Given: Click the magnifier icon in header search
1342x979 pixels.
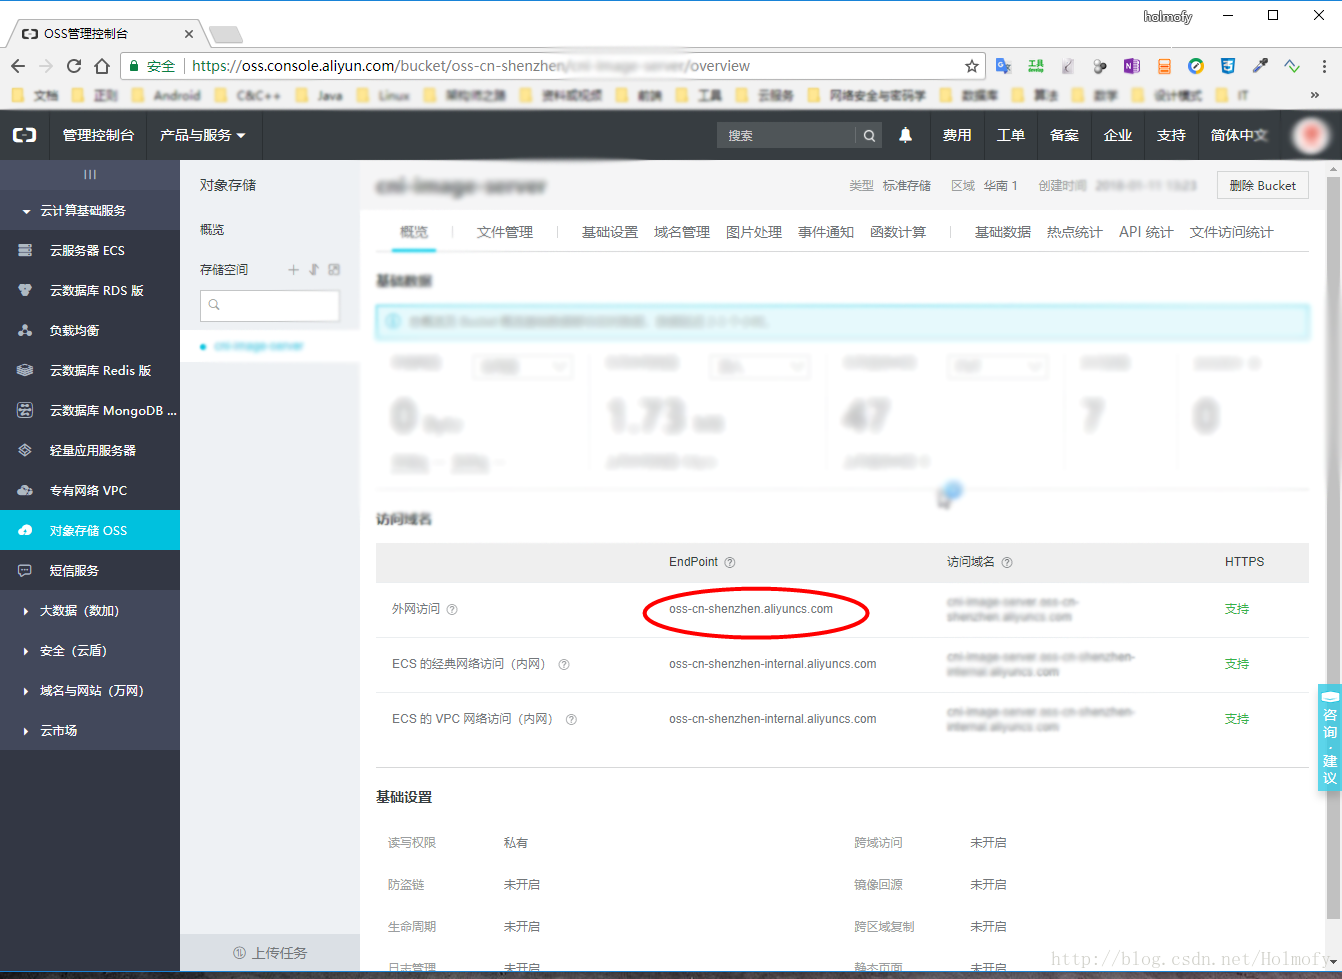Looking at the screenshot, I should [x=870, y=136].
